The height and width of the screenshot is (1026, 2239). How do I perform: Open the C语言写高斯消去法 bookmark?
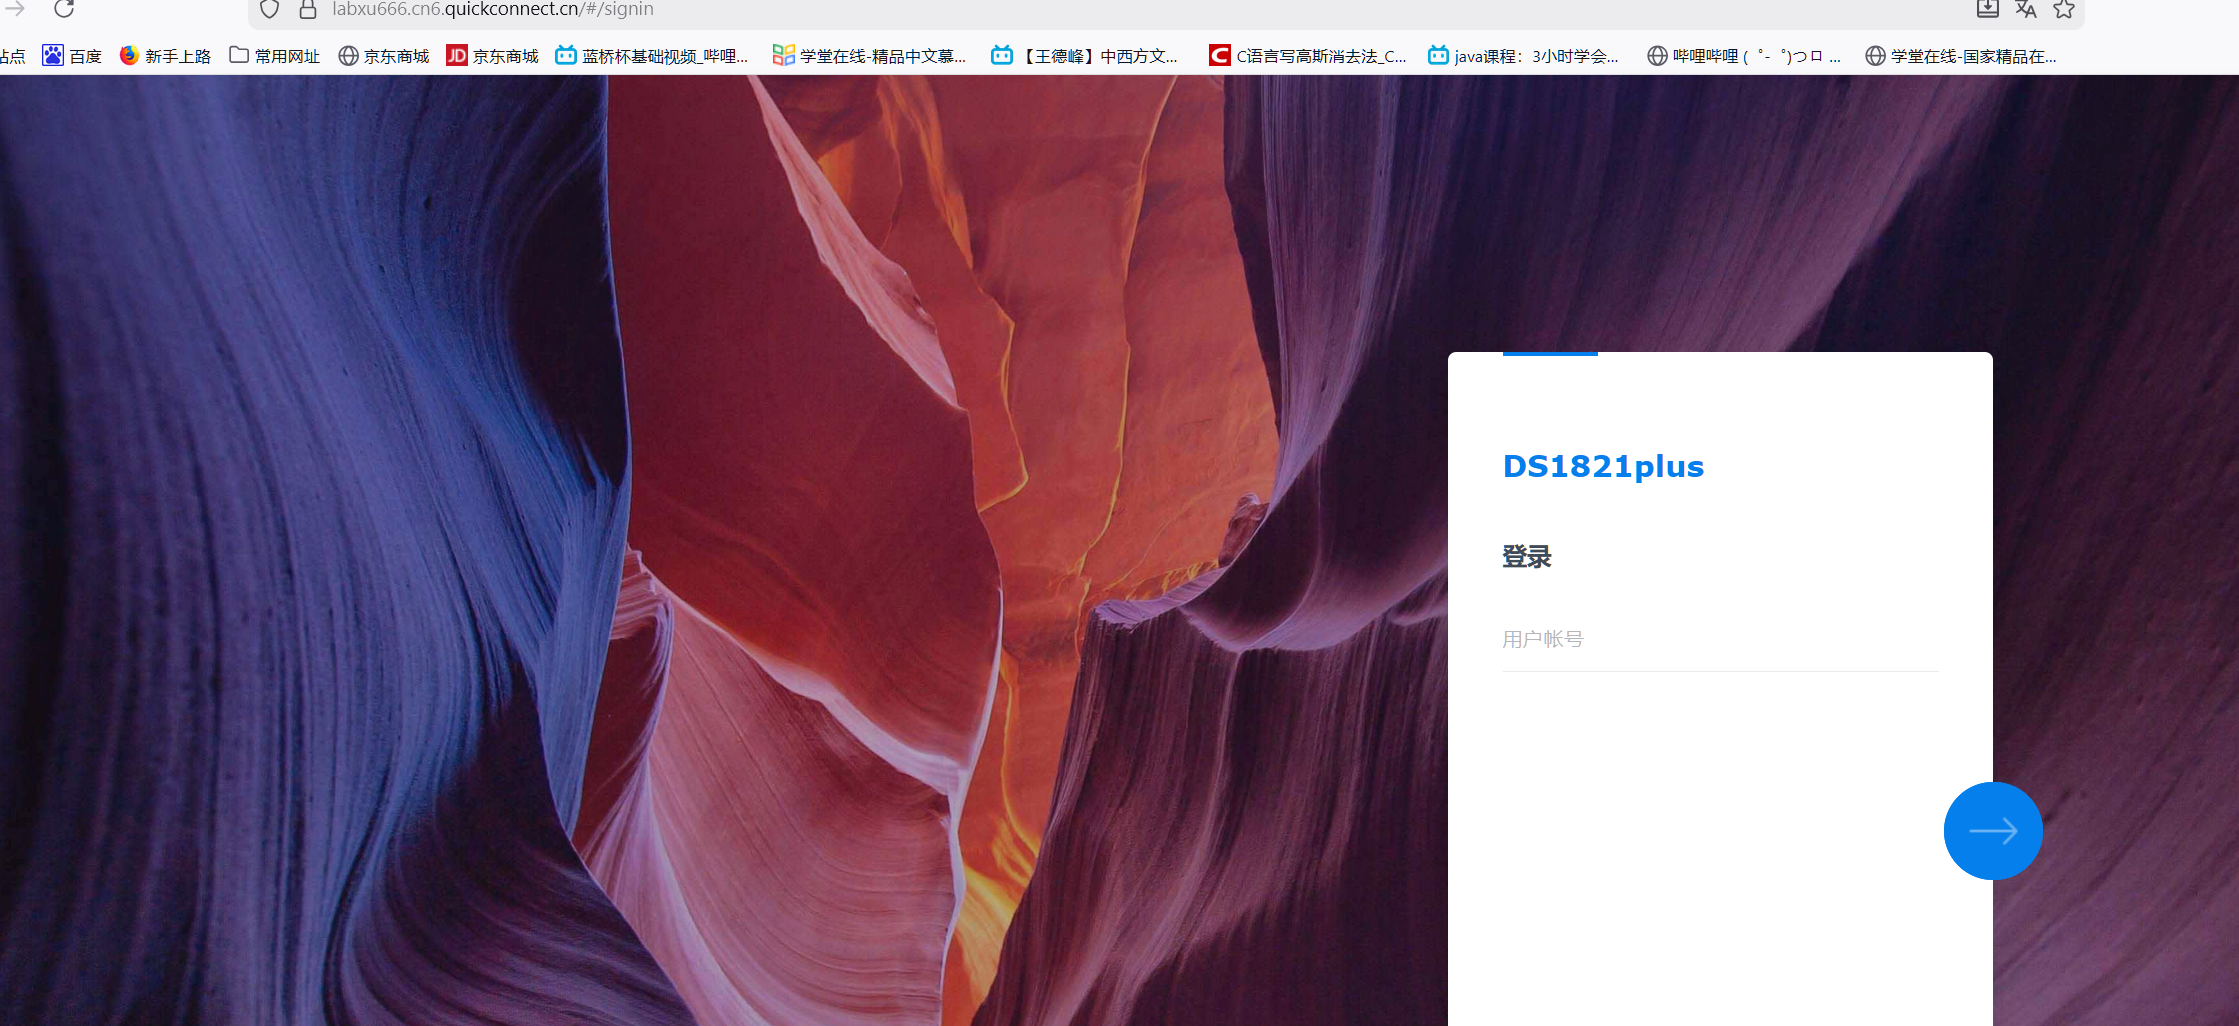click(x=1308, y=56)
